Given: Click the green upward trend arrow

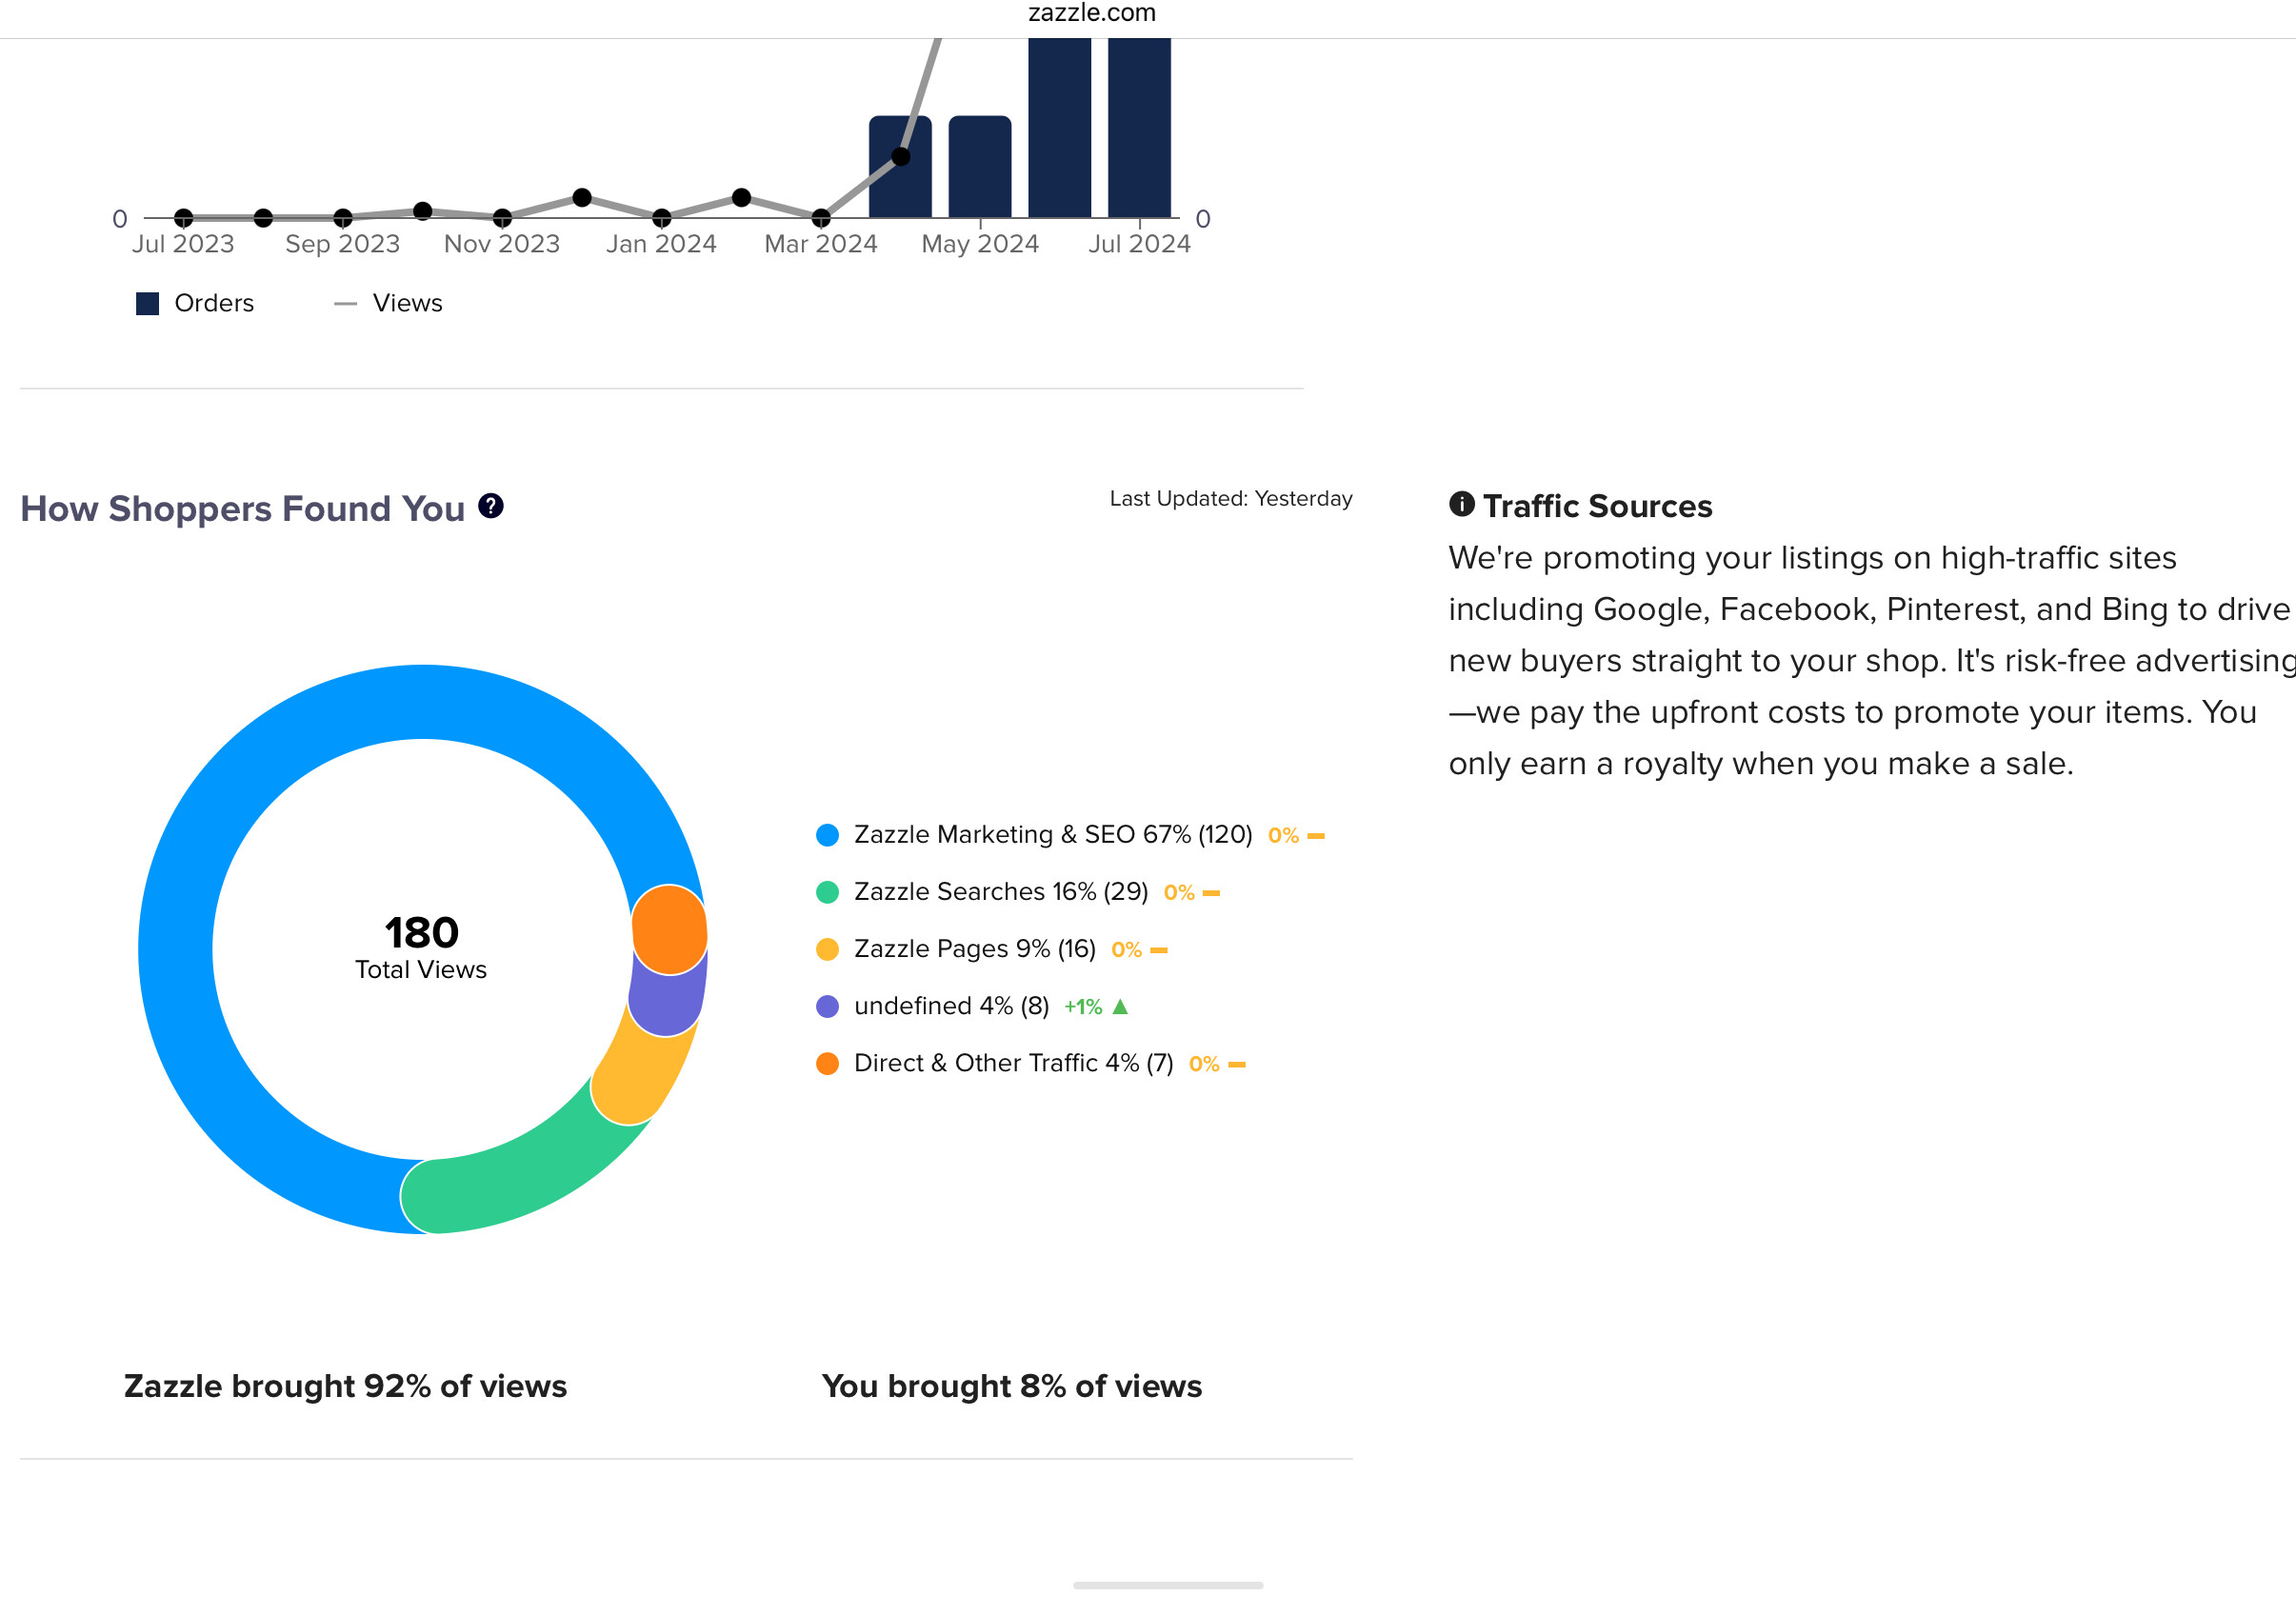Looking at the screenshot, I should click(x=1120, y=1006).
